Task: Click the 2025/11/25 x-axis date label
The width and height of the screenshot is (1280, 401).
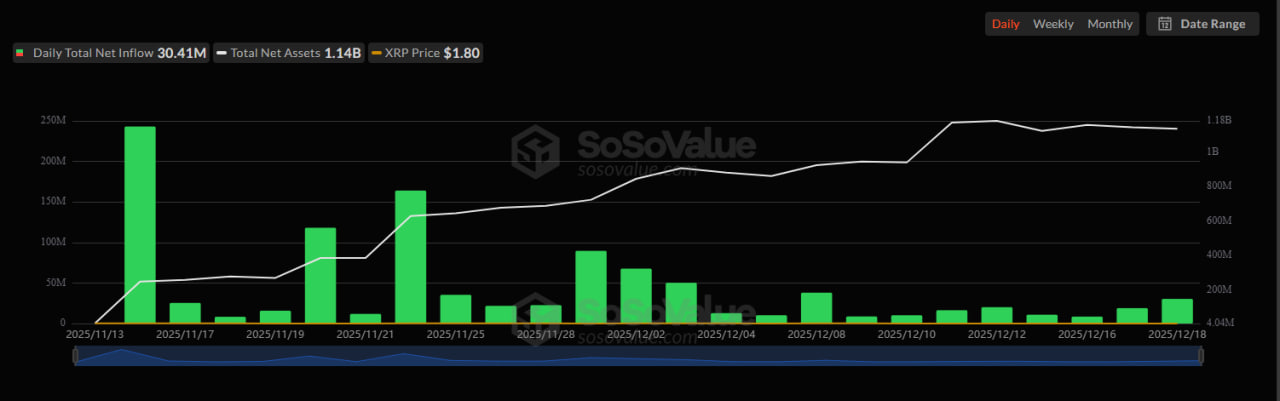Action: click(455, 334)
